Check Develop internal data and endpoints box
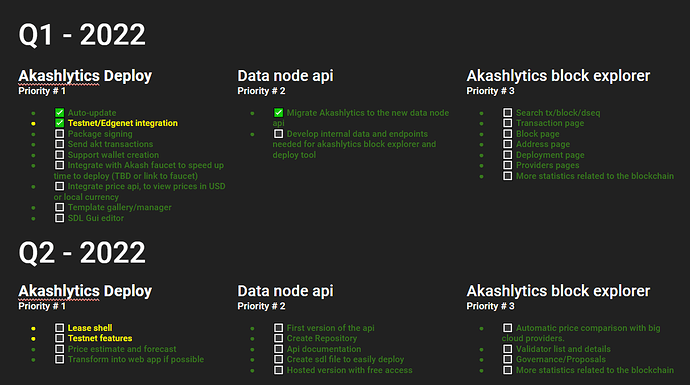Image resolution: width=690 pixels, height=385 pixels. 279,134
